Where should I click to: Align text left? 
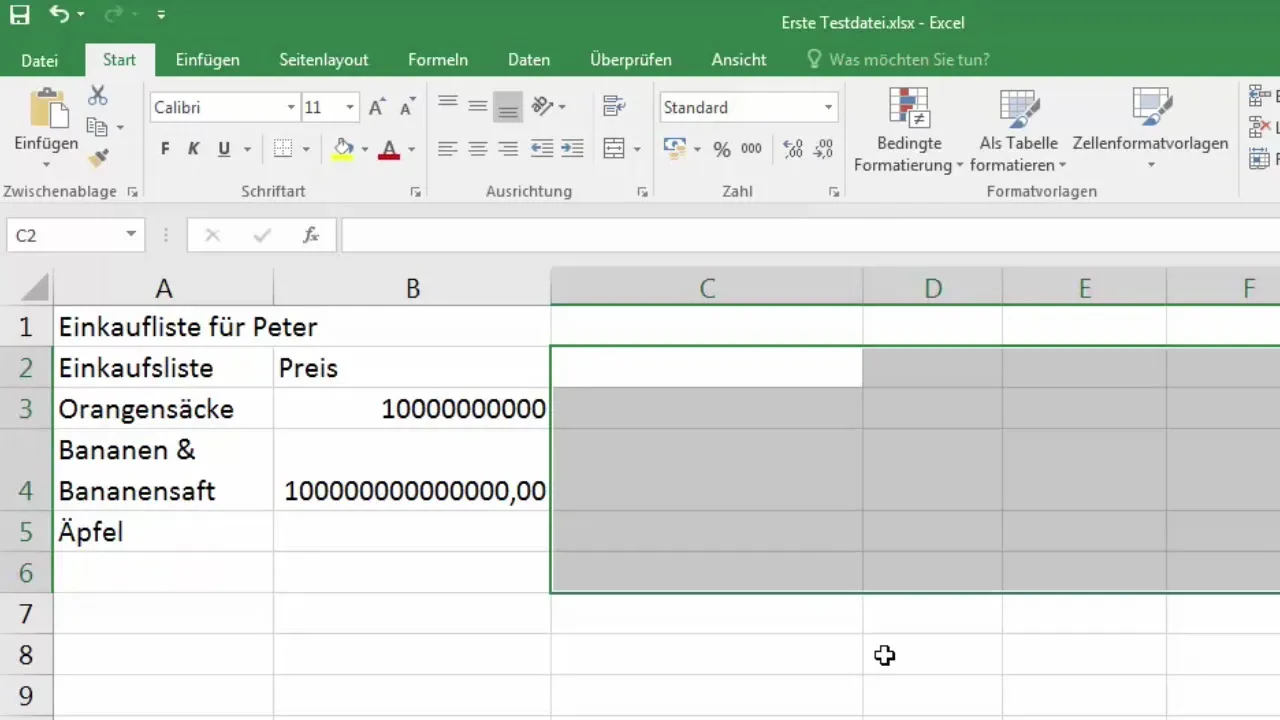(x=448, y=149)
